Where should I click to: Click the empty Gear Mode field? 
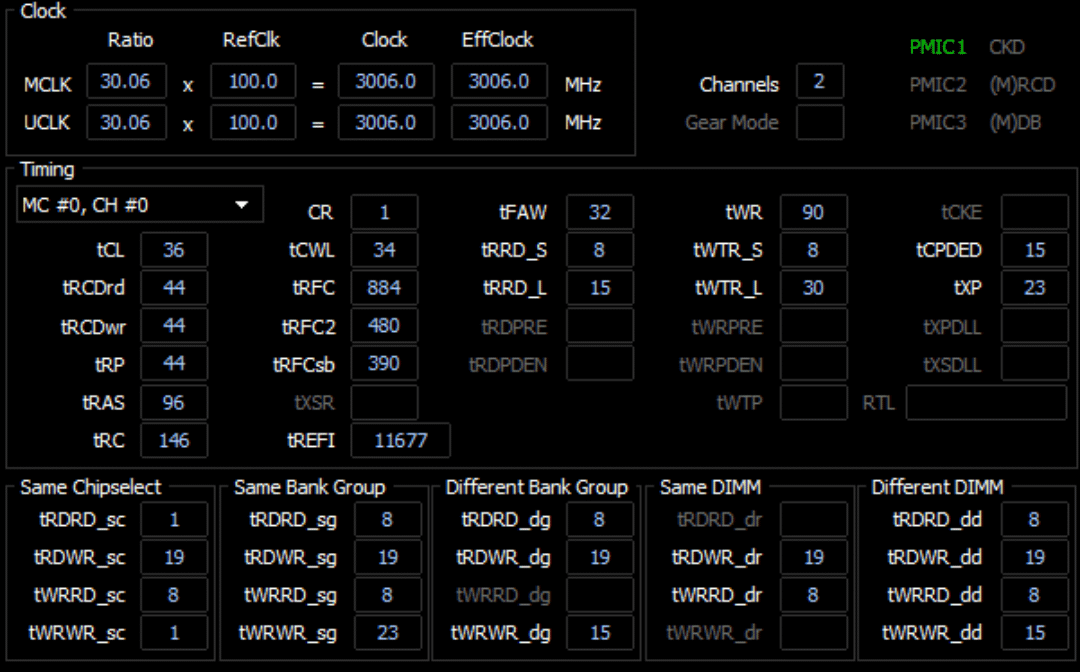click(819, 123)
